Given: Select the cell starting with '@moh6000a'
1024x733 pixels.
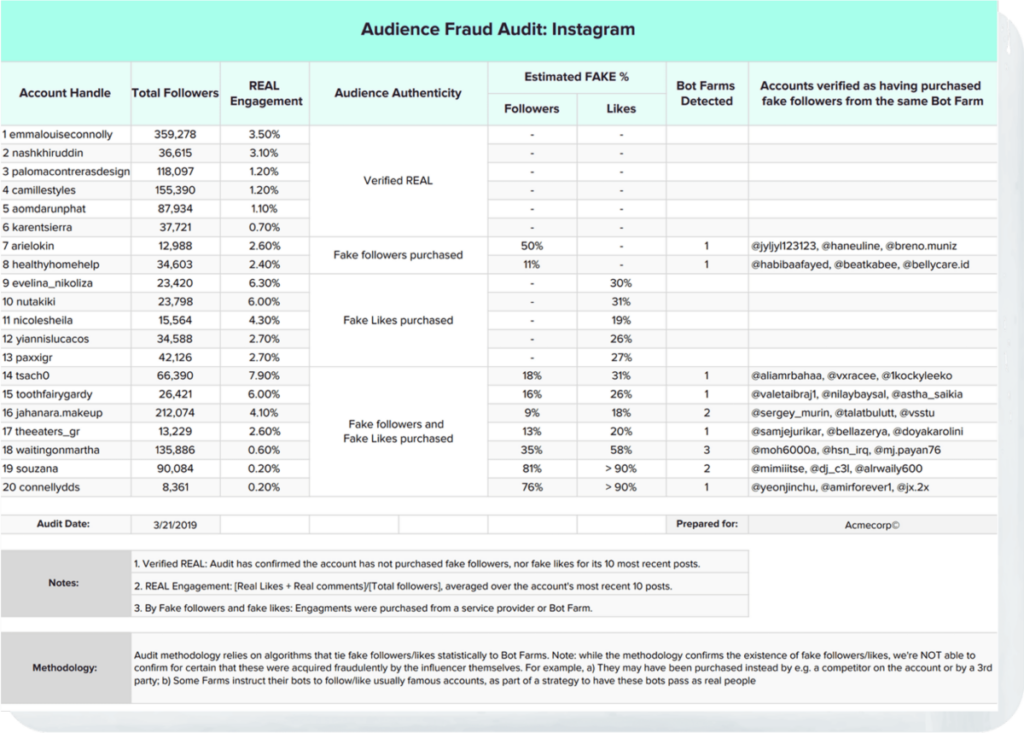Looking at the screenshot, I should pyautogui.click(x=873, y=450).
